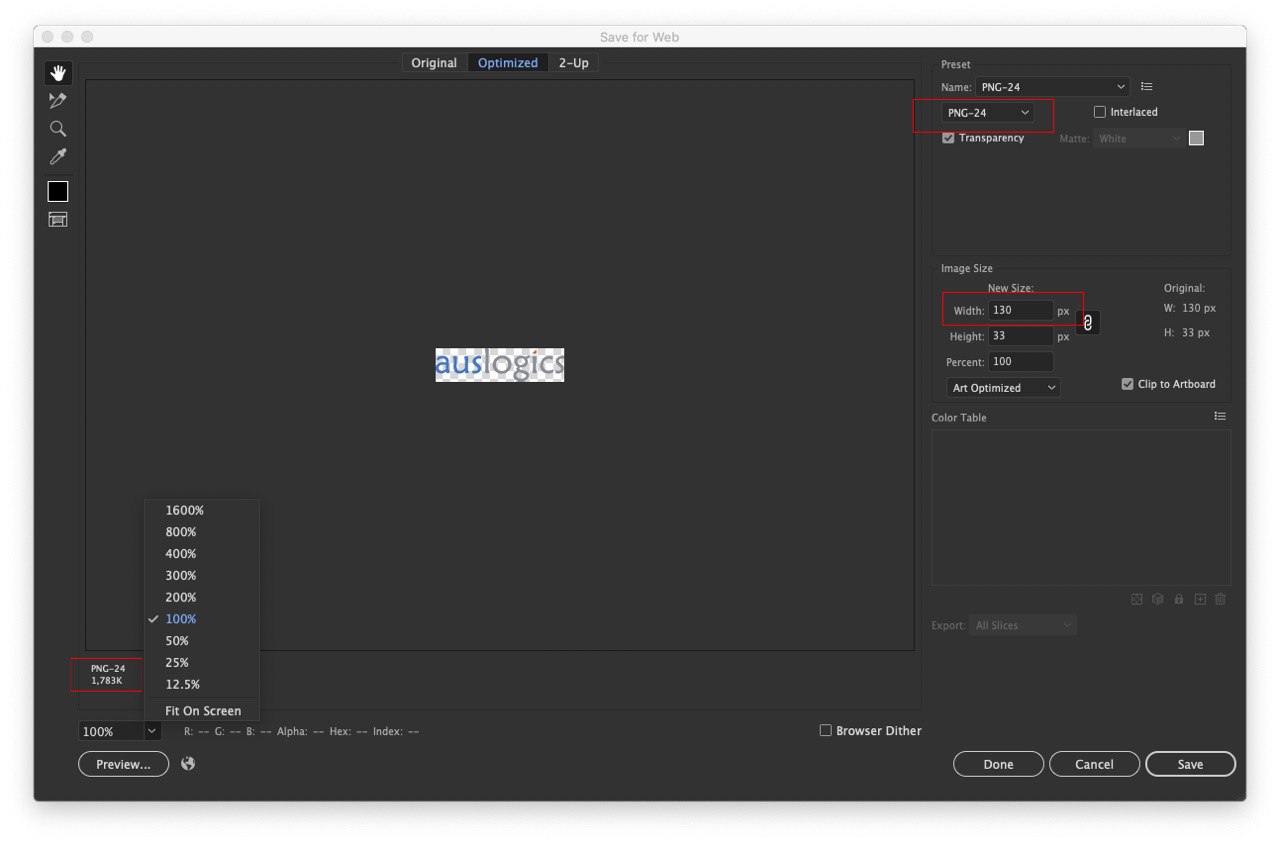Choose 50% from the zoom menu
This screenshot has width=1280, height=843.
point(202,641)
